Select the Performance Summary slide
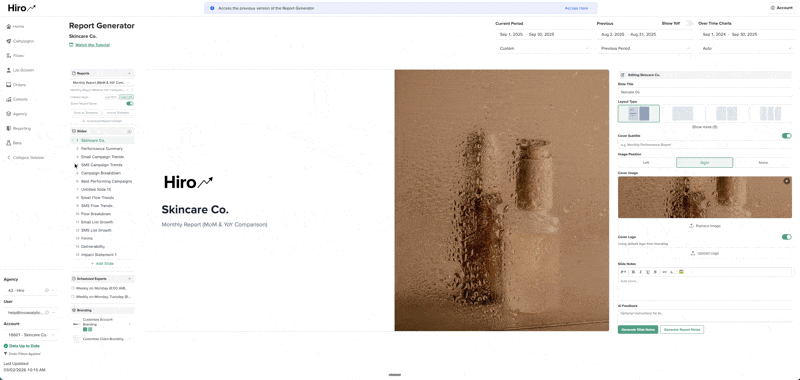Viewport: 800px width, 380px height. click(x=102, y=148)
